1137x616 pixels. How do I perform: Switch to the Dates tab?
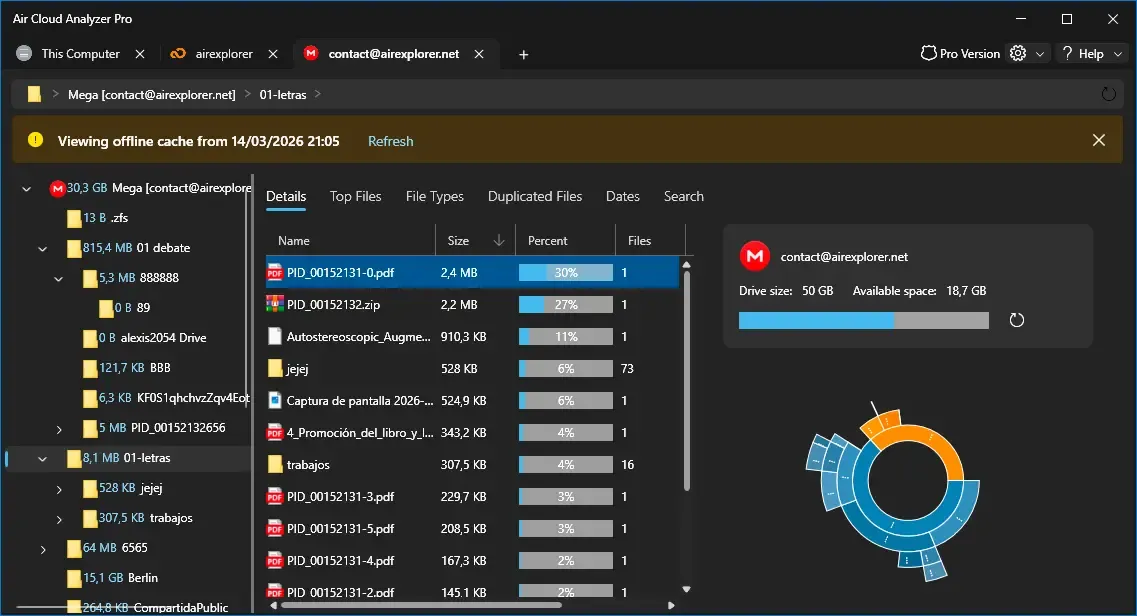pyautogui.click(x=623, y=196)
